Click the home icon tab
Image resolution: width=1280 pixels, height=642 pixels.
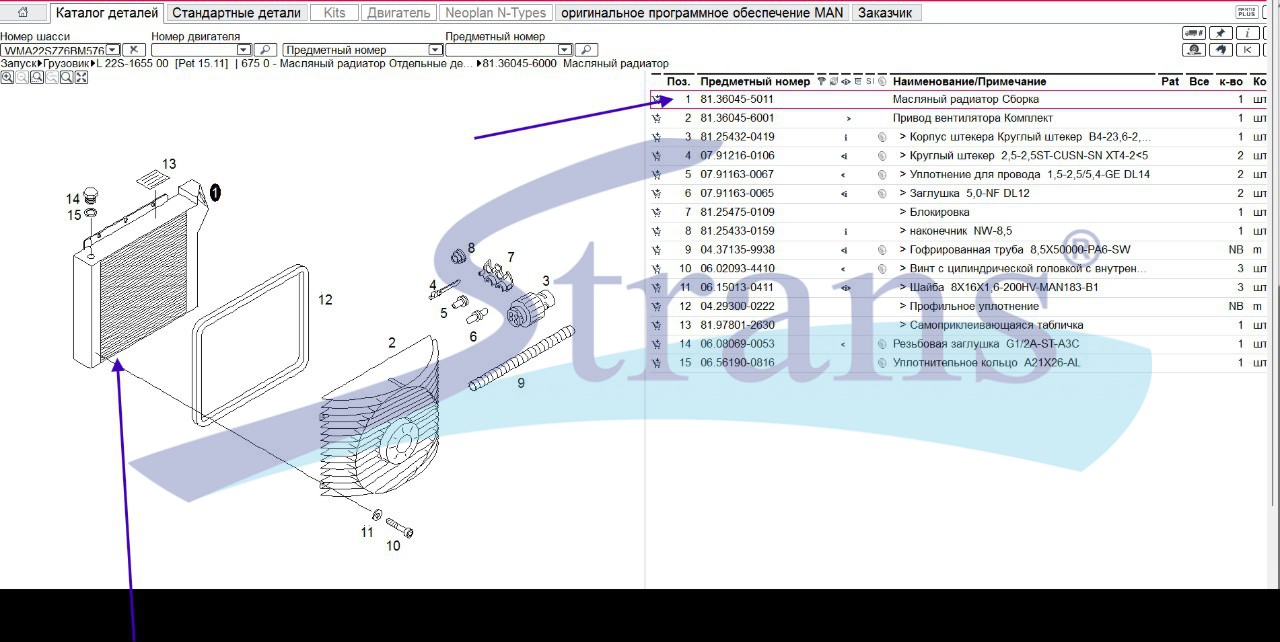(23, 13)
